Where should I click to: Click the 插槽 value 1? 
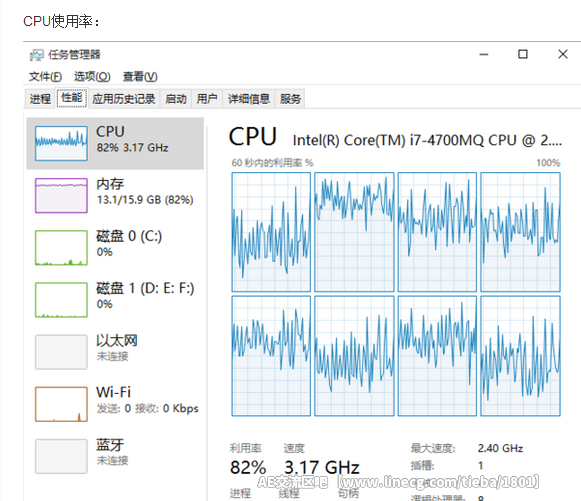[481, 465]
